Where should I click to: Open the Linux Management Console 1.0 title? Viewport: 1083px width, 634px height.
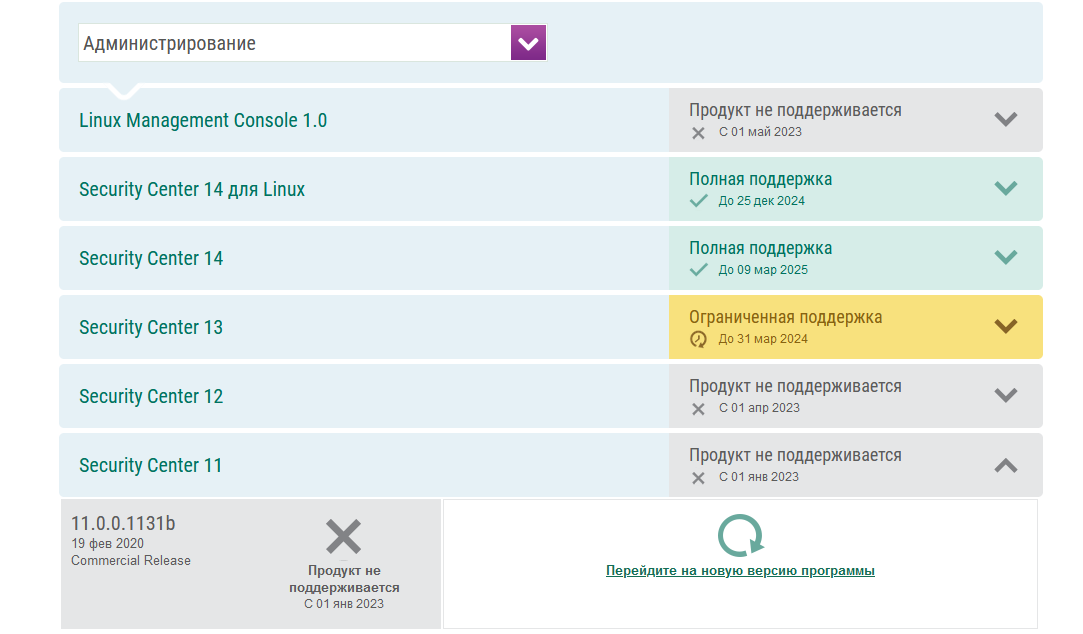[203, 120]
